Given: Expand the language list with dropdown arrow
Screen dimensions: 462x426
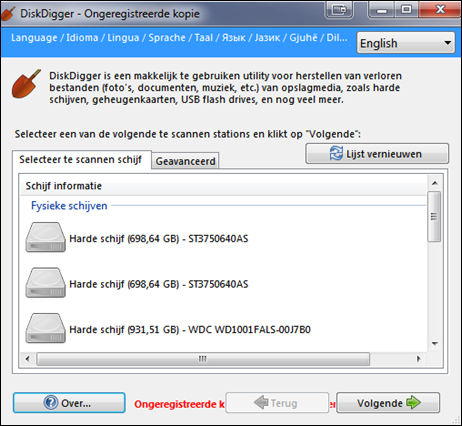Looking at the screenshot, I should (447, 43).
